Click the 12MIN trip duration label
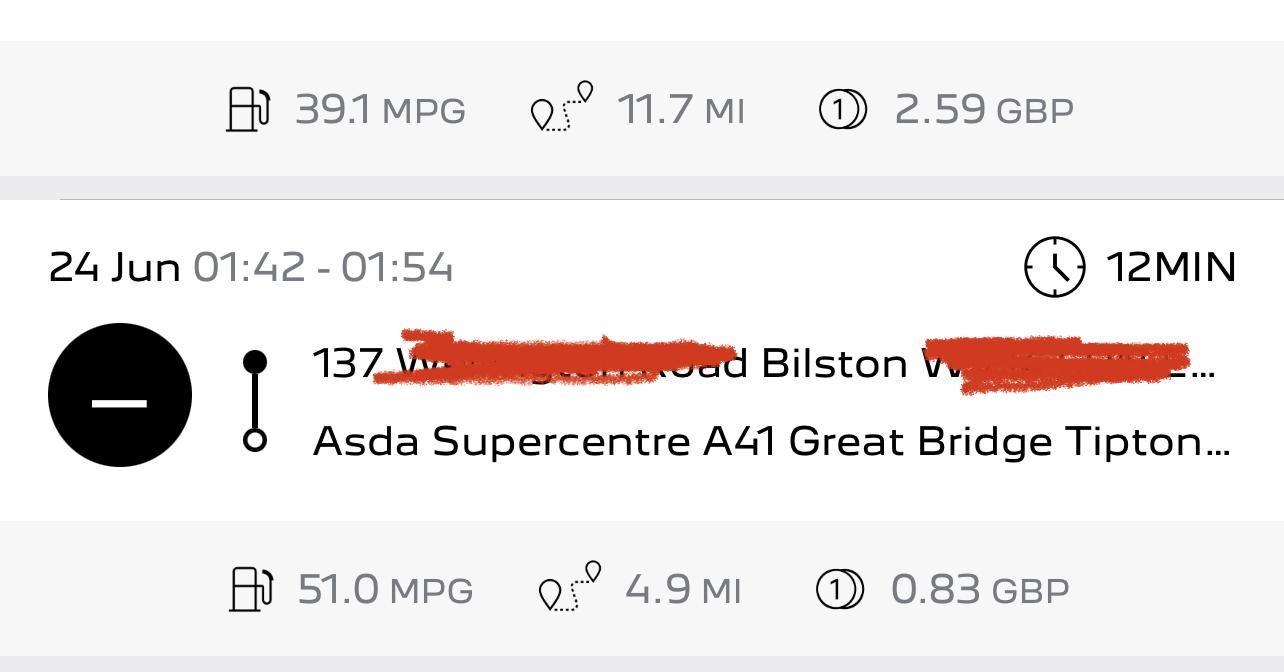 (1171, 268)
